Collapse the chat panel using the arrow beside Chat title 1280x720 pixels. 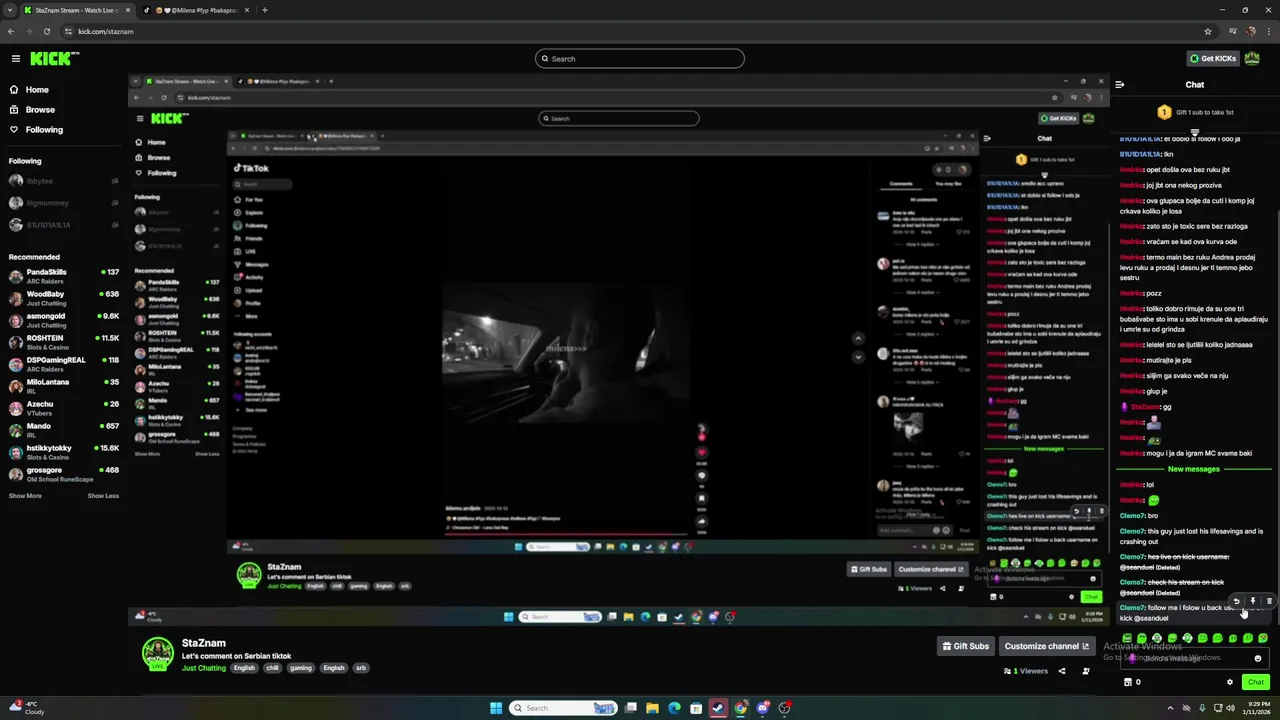tap(1120, 85)
